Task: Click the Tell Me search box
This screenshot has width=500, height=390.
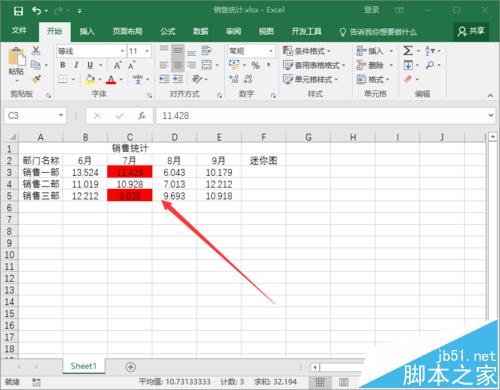Action: pos(378,32)
